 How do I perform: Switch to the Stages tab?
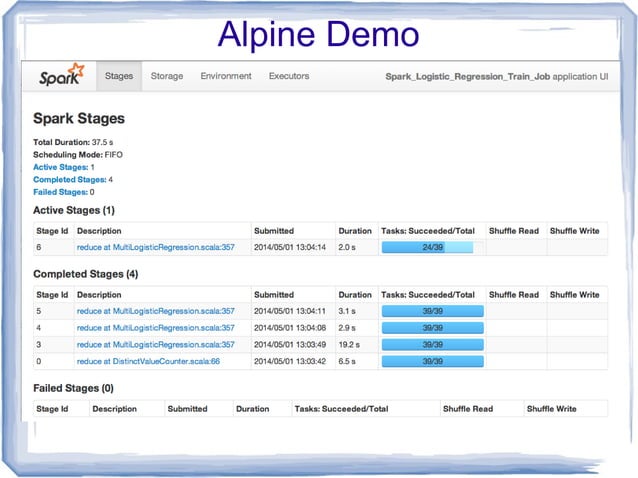coord(119,76)
